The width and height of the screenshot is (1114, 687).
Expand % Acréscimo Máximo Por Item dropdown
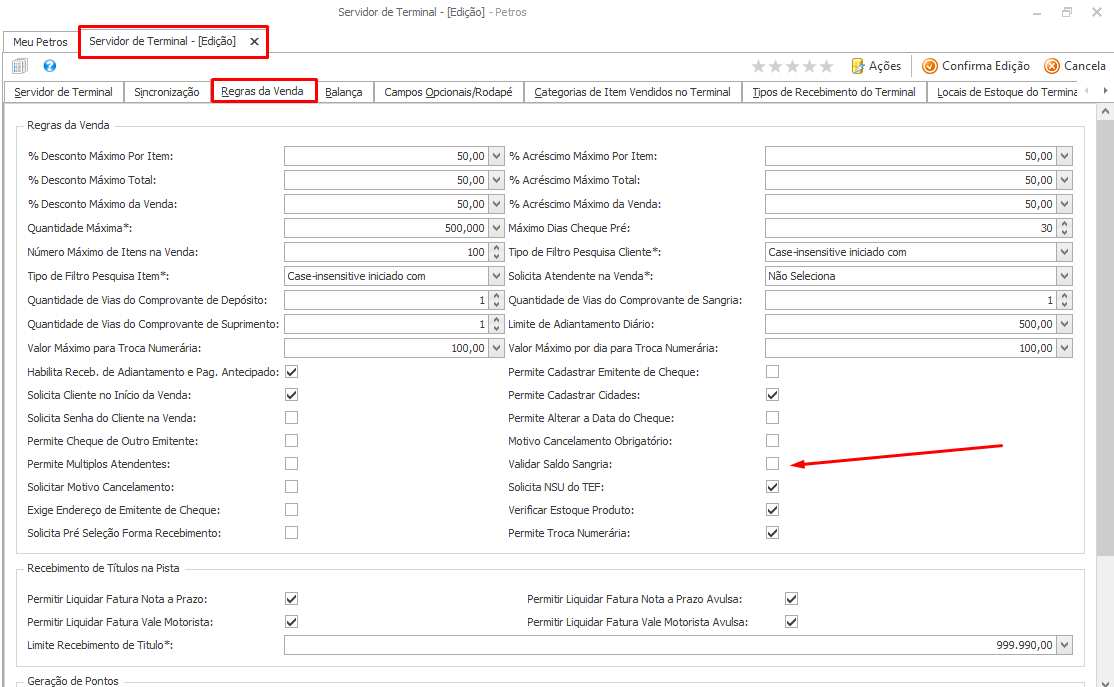pos(1064,156)
